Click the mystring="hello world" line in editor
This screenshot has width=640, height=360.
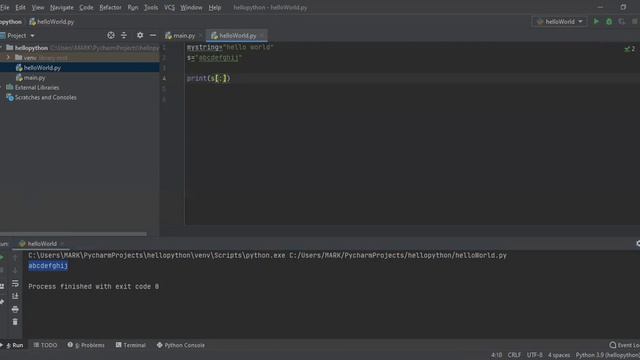[x=230, y=47]
